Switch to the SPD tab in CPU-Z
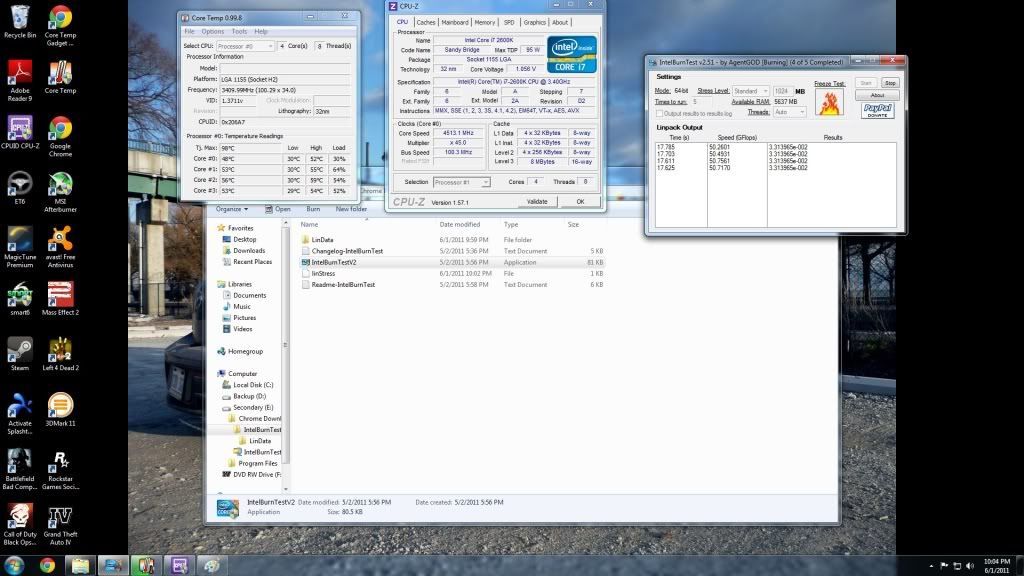Viewport: 1024px width, 576px height. (x=509, y=22)
